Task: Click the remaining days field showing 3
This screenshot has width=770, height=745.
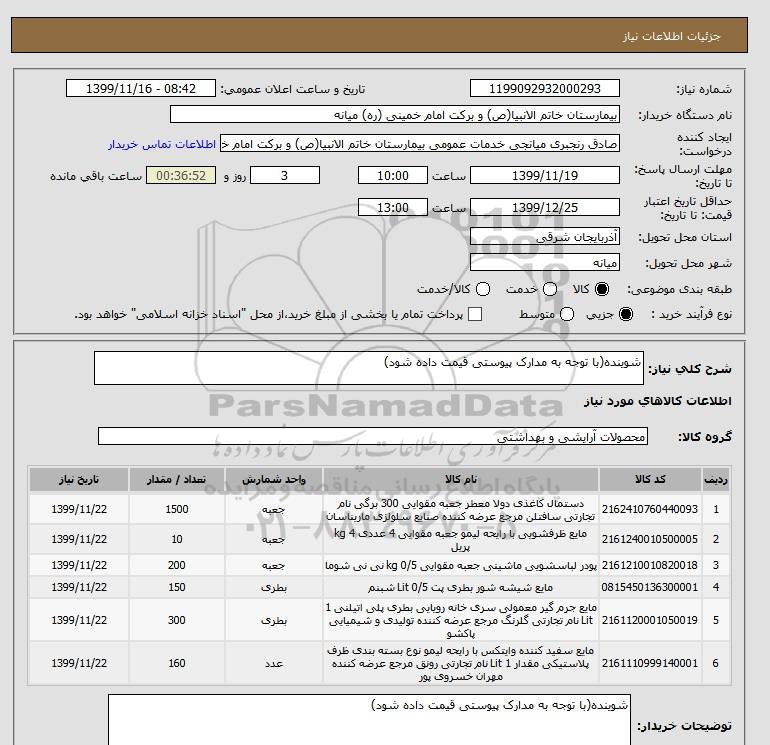Action: point(285,175)
